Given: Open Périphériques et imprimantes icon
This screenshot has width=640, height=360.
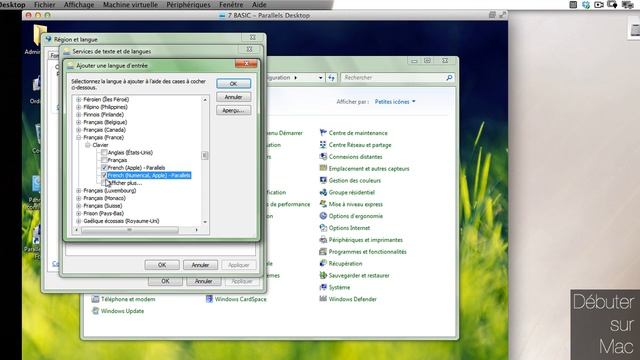Looking at the screenshot, I should point(323,239).
